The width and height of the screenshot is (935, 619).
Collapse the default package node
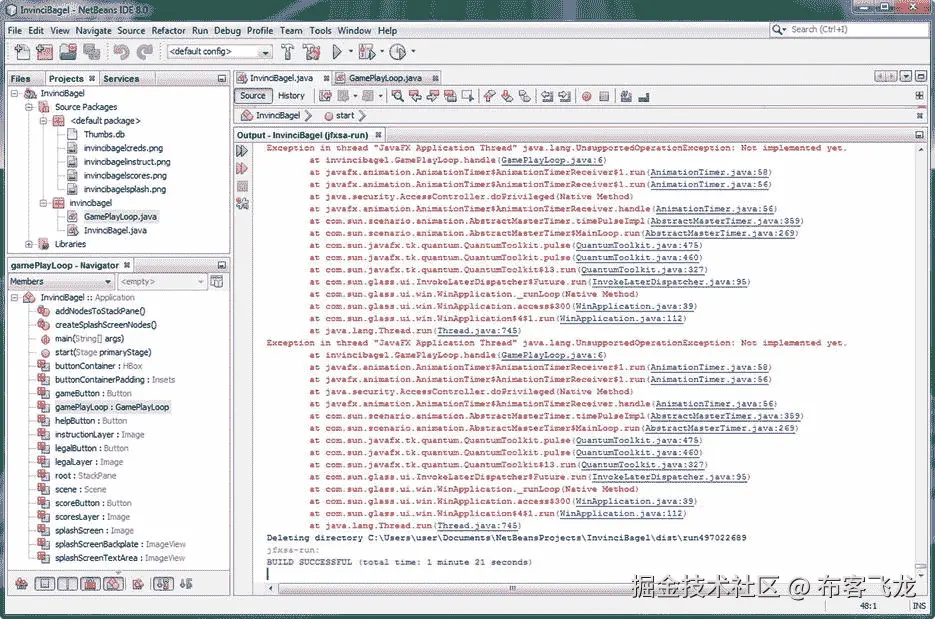tap(43, 121)
